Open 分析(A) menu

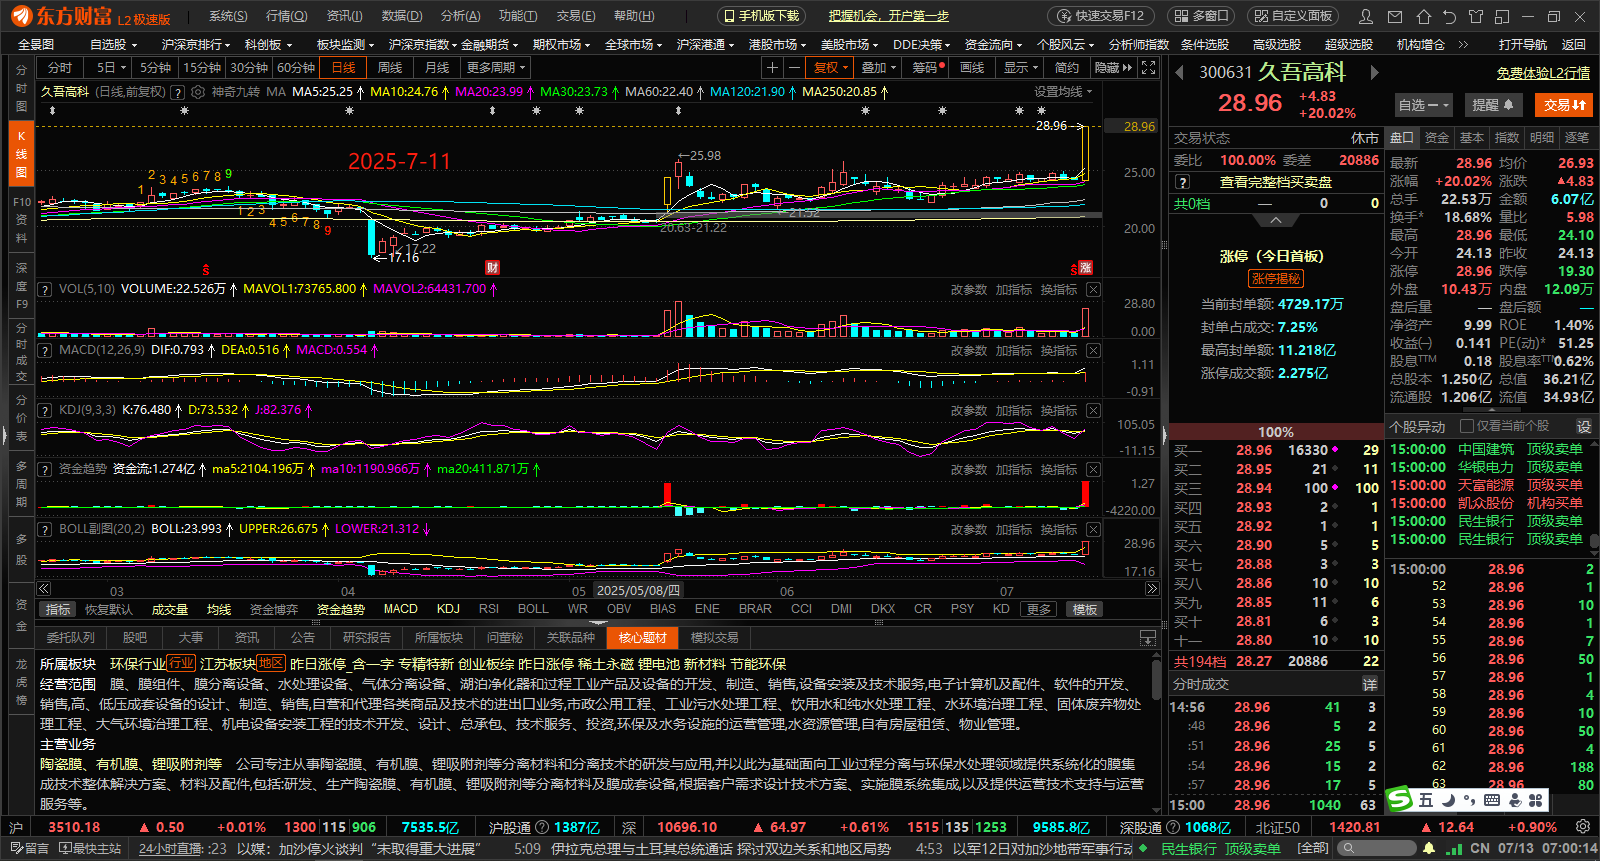coord(460,16)
